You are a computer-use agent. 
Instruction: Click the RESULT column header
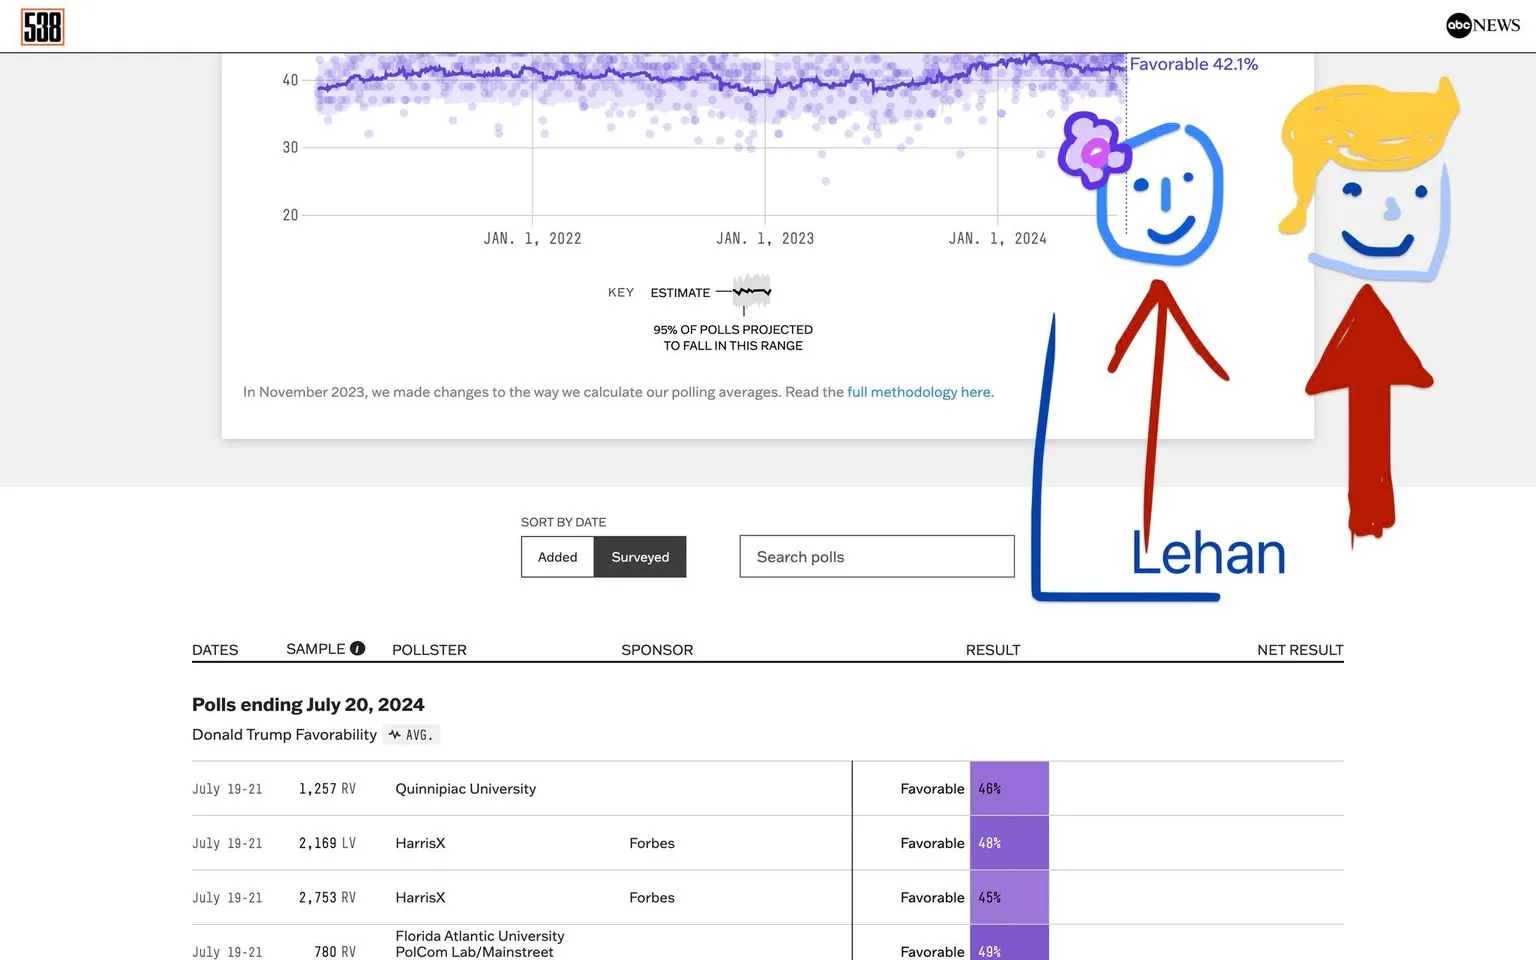[x=992, y=649]
